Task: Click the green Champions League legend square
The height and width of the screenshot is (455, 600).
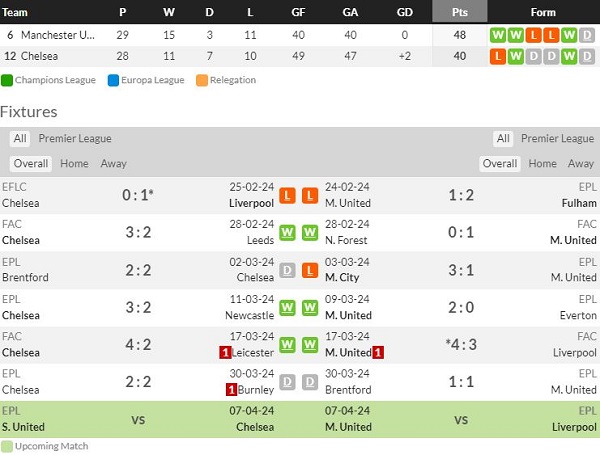Action: (x=7, y=80)
